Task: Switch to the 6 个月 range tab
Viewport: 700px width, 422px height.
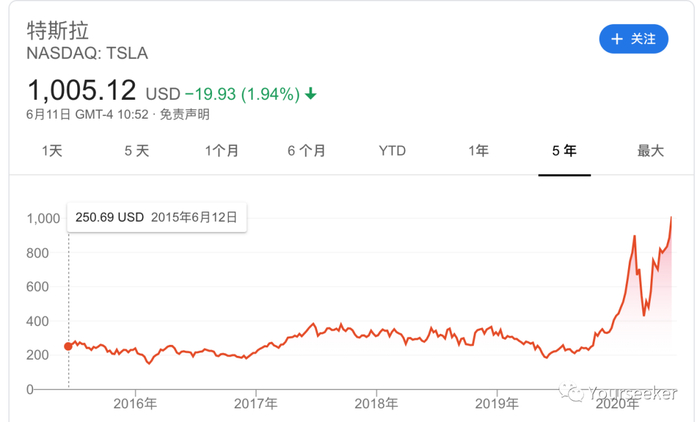Action: (x=307, y=151)
